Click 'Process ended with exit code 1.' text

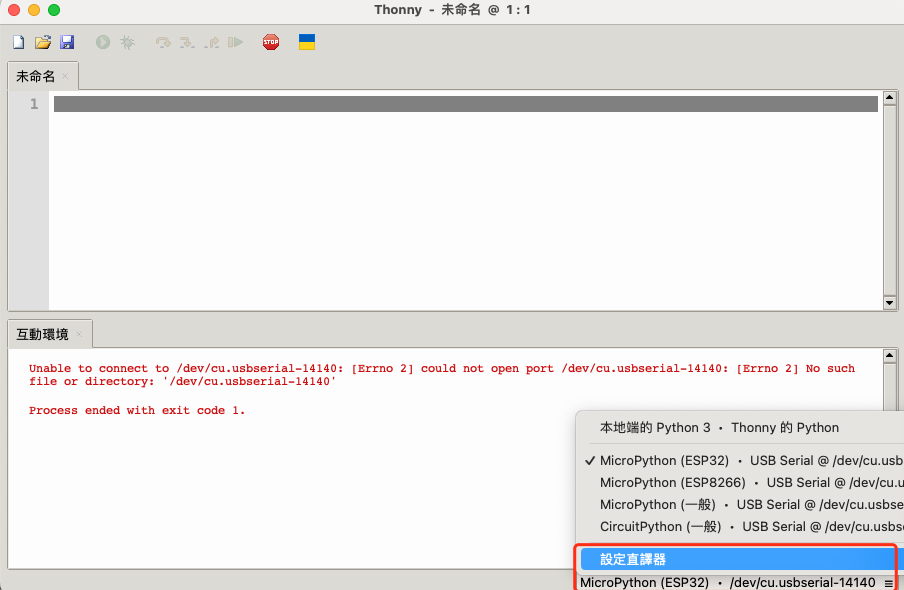coord(137,411)
